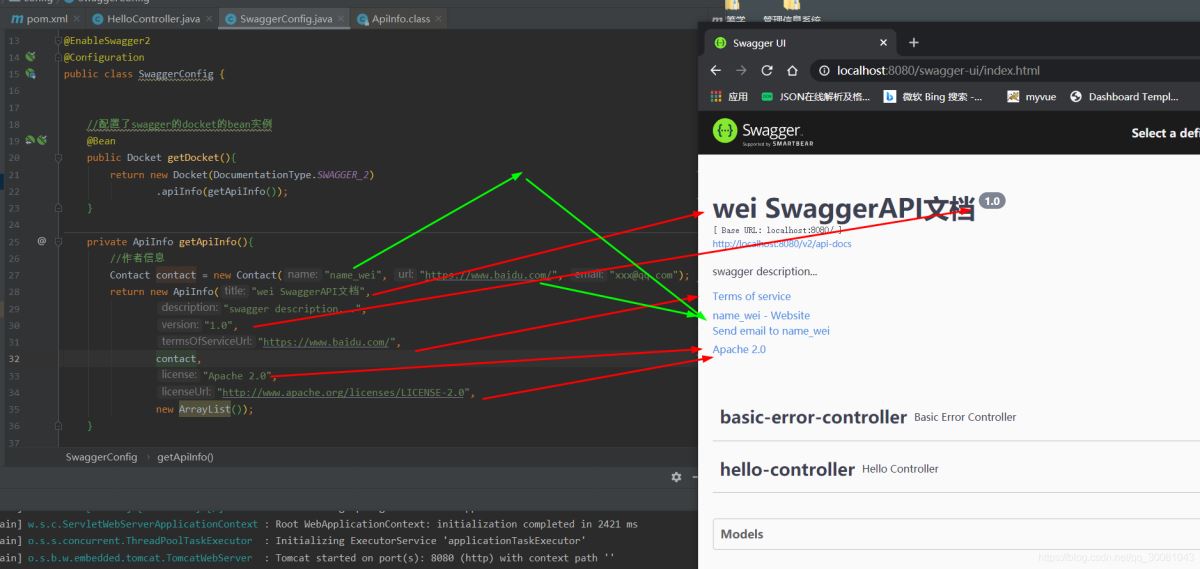Switch to the HelloController.java tab

145,19
